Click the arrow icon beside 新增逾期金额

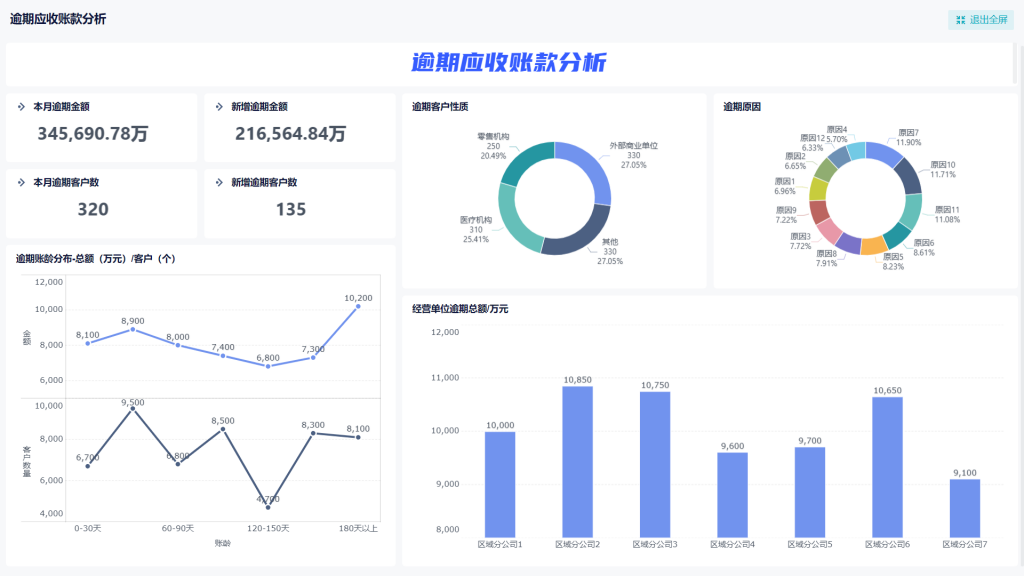pyautogui.click(x=219, y=106)
